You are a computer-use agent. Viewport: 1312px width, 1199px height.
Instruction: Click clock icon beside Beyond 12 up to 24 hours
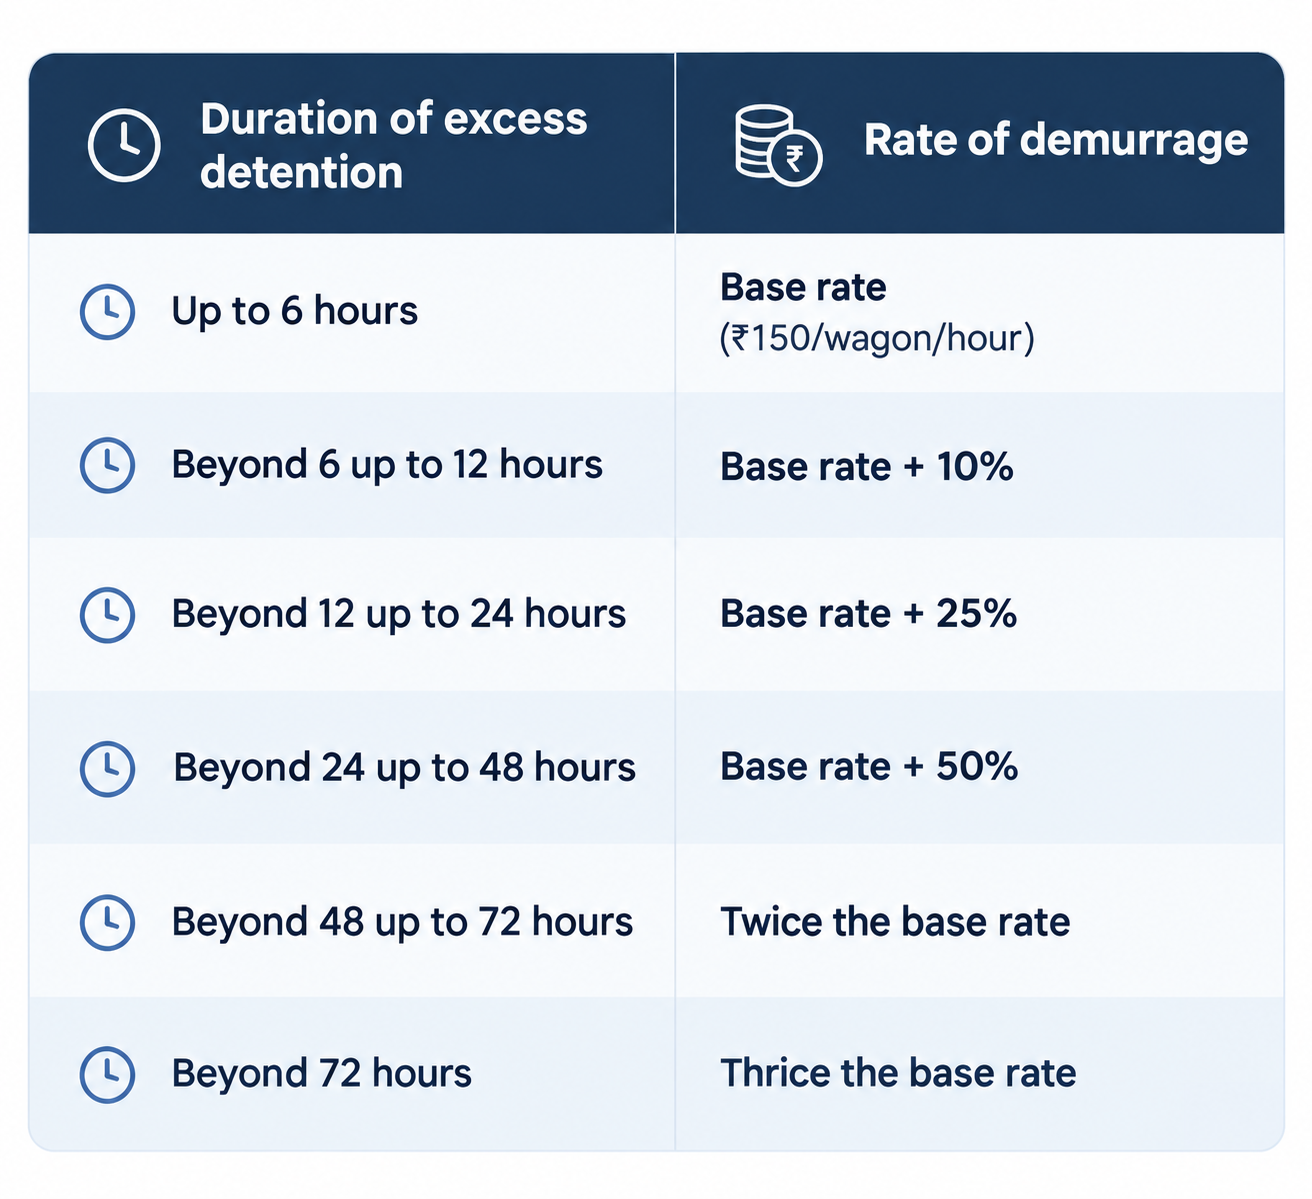coord(107,615)
